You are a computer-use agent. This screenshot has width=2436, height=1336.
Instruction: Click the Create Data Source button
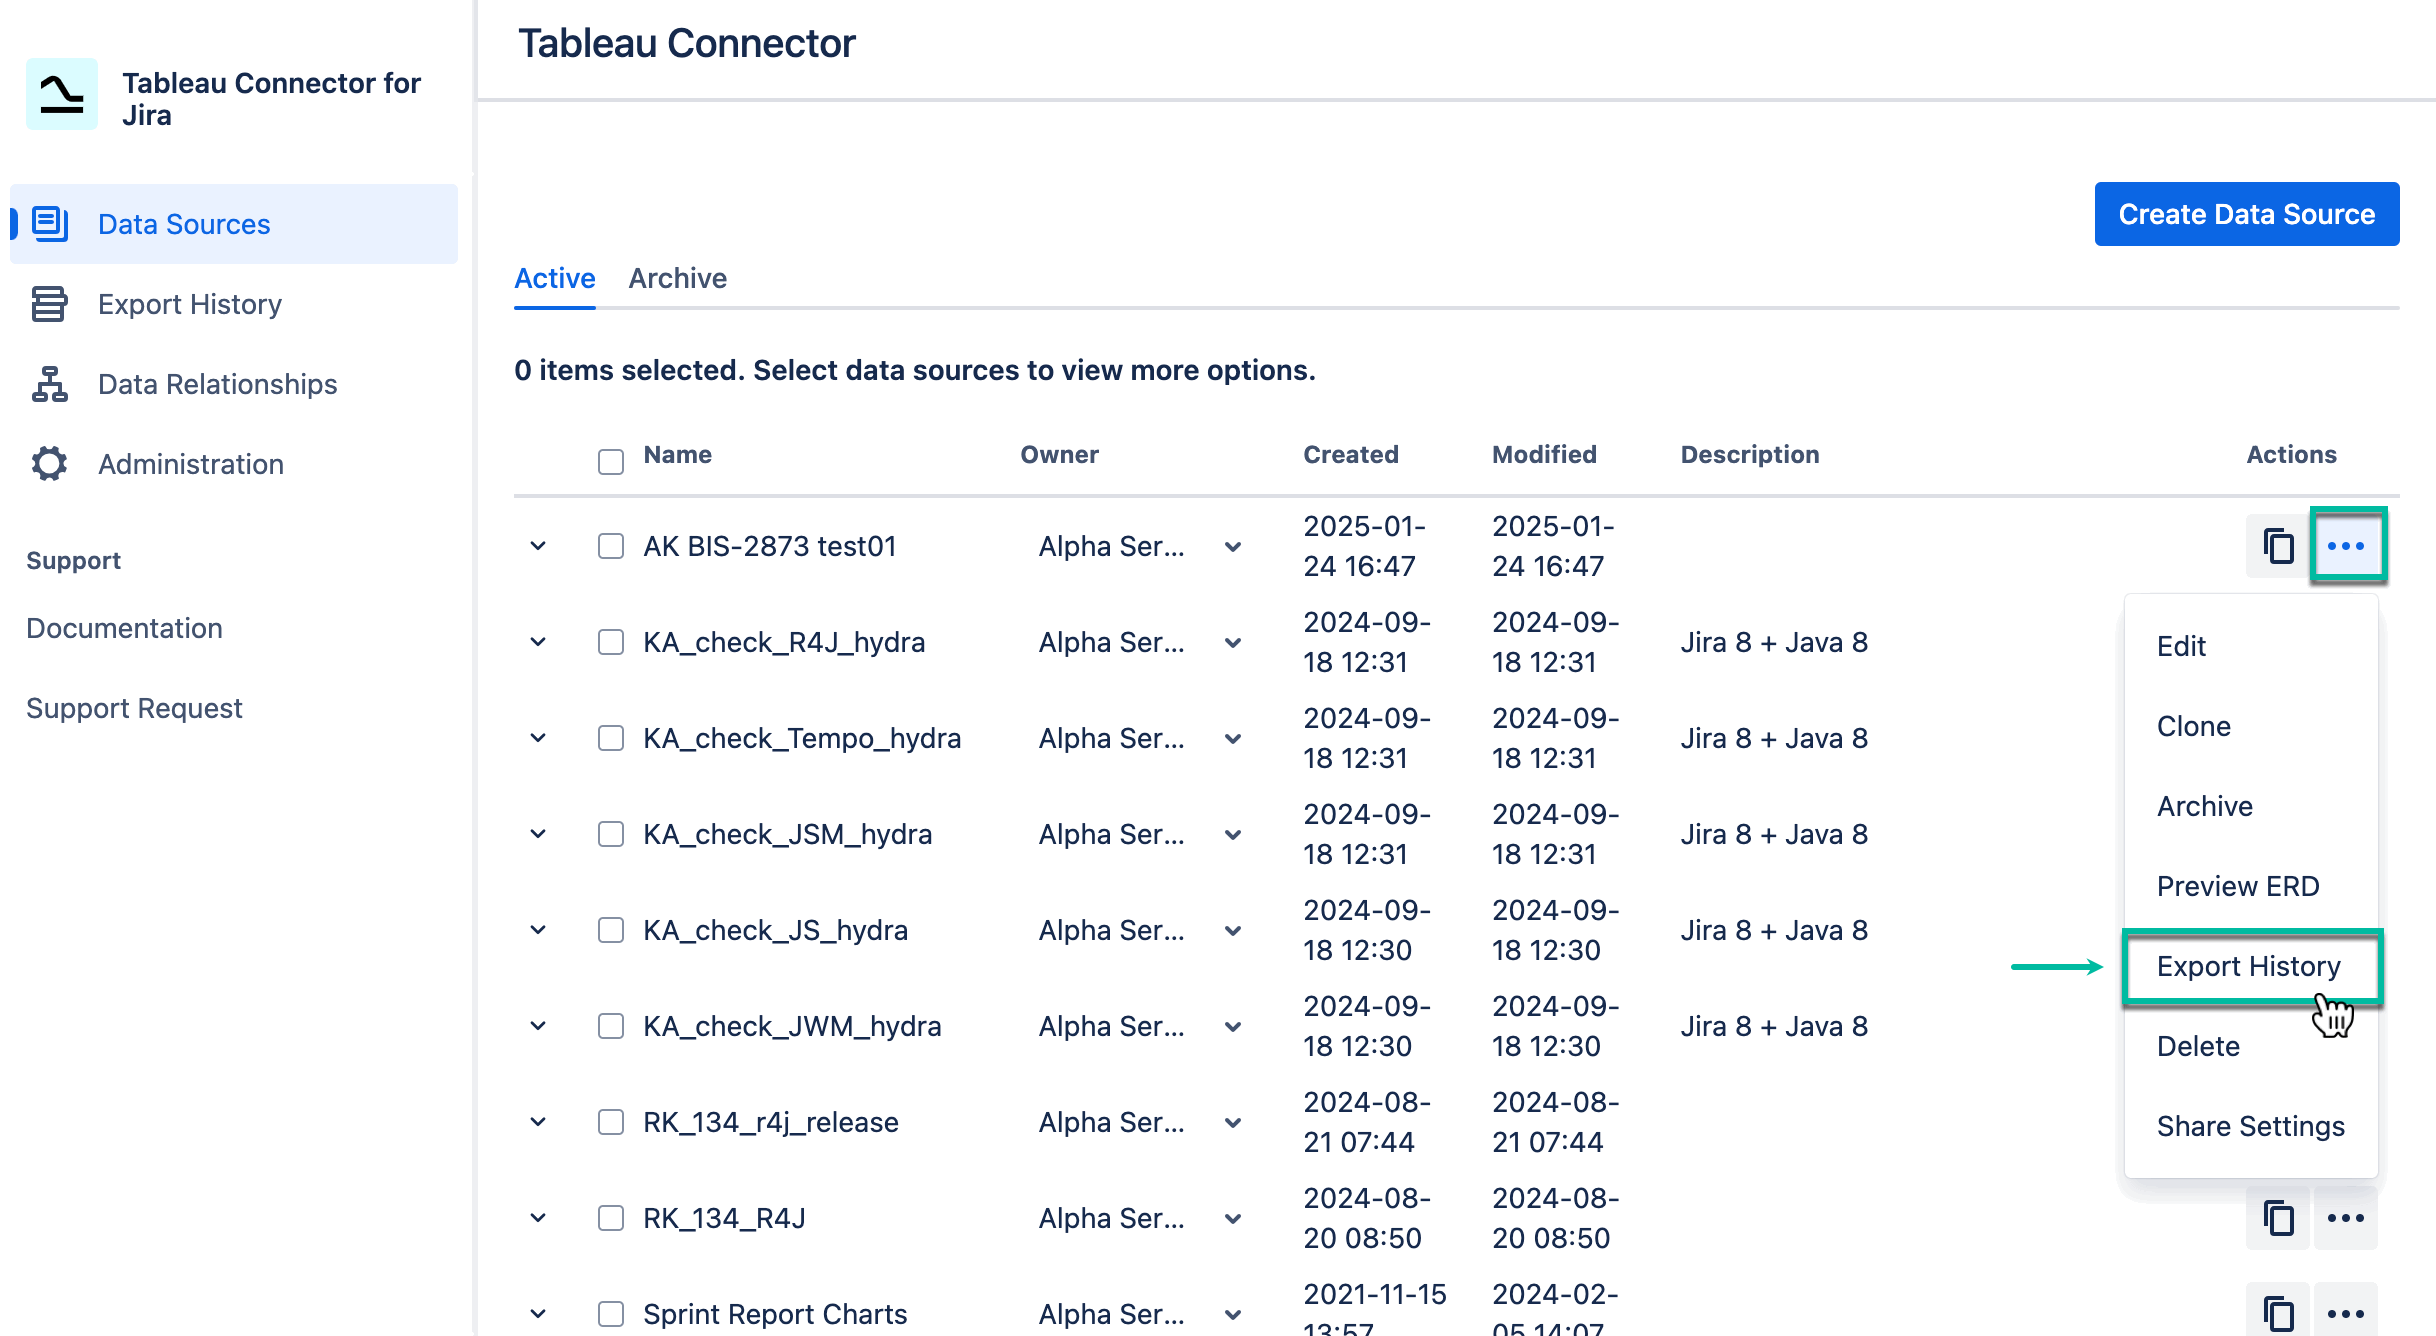tap(2246, 213)
